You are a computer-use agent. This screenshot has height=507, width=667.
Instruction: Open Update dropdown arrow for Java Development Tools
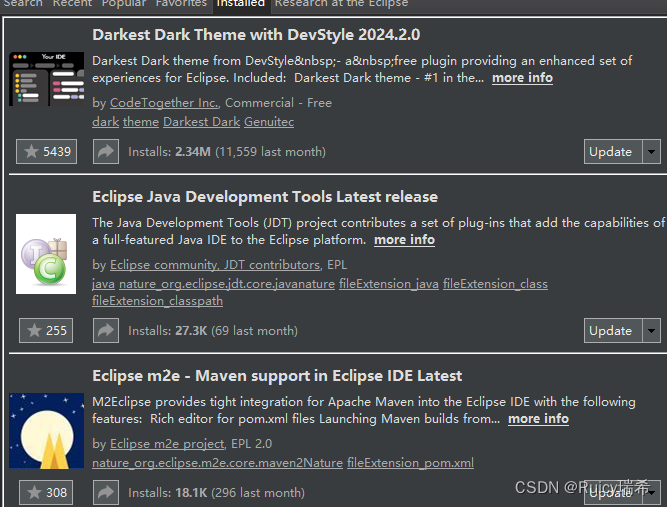tap(651, 330)
